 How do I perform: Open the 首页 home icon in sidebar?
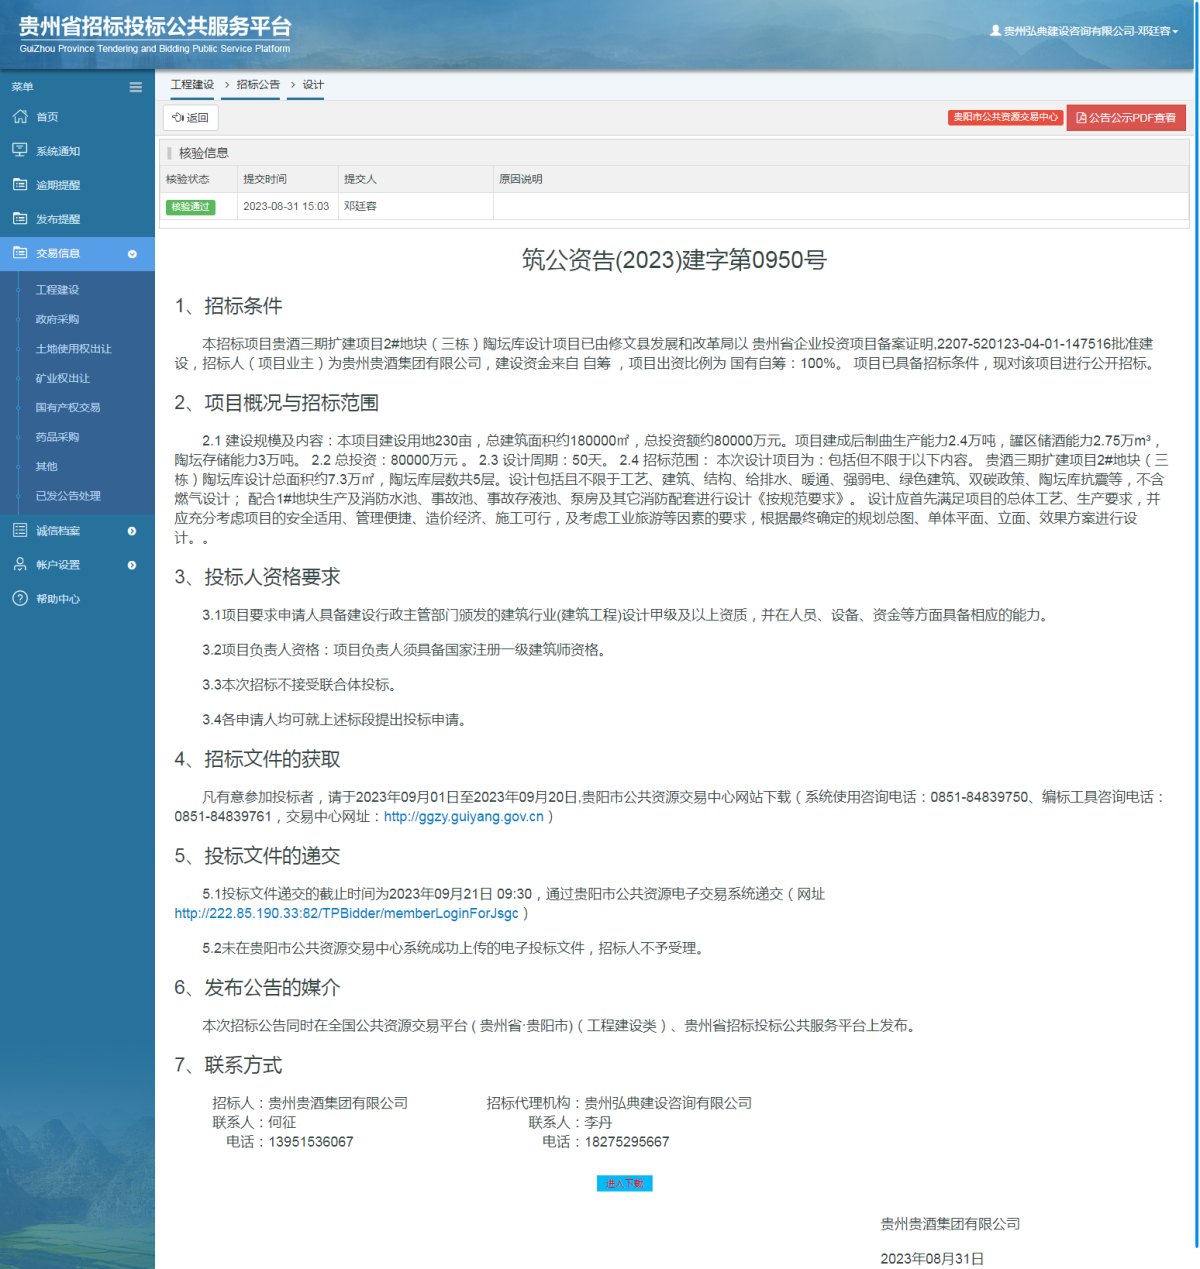(x=19, y=116)
